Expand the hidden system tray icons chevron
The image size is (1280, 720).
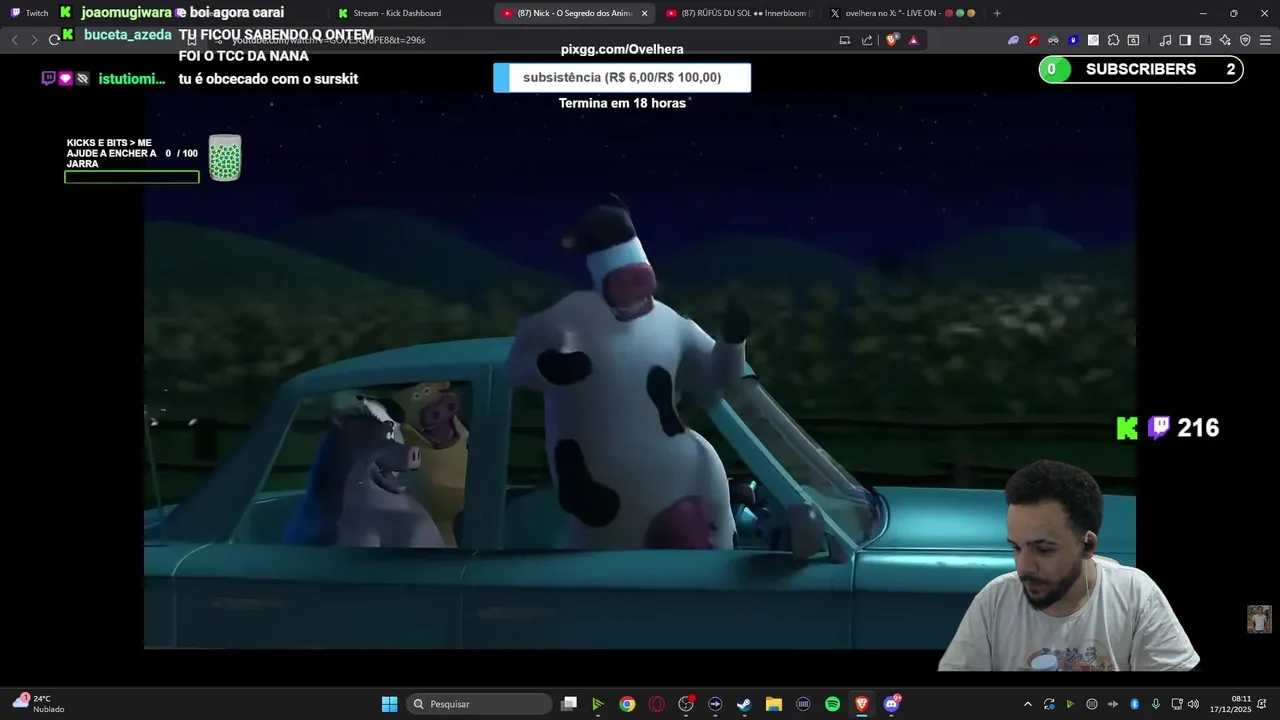click(1028, 704)
